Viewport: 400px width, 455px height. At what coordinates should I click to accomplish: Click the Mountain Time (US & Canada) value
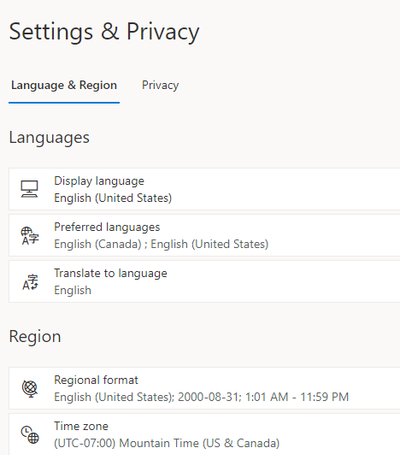coord(199,443)
